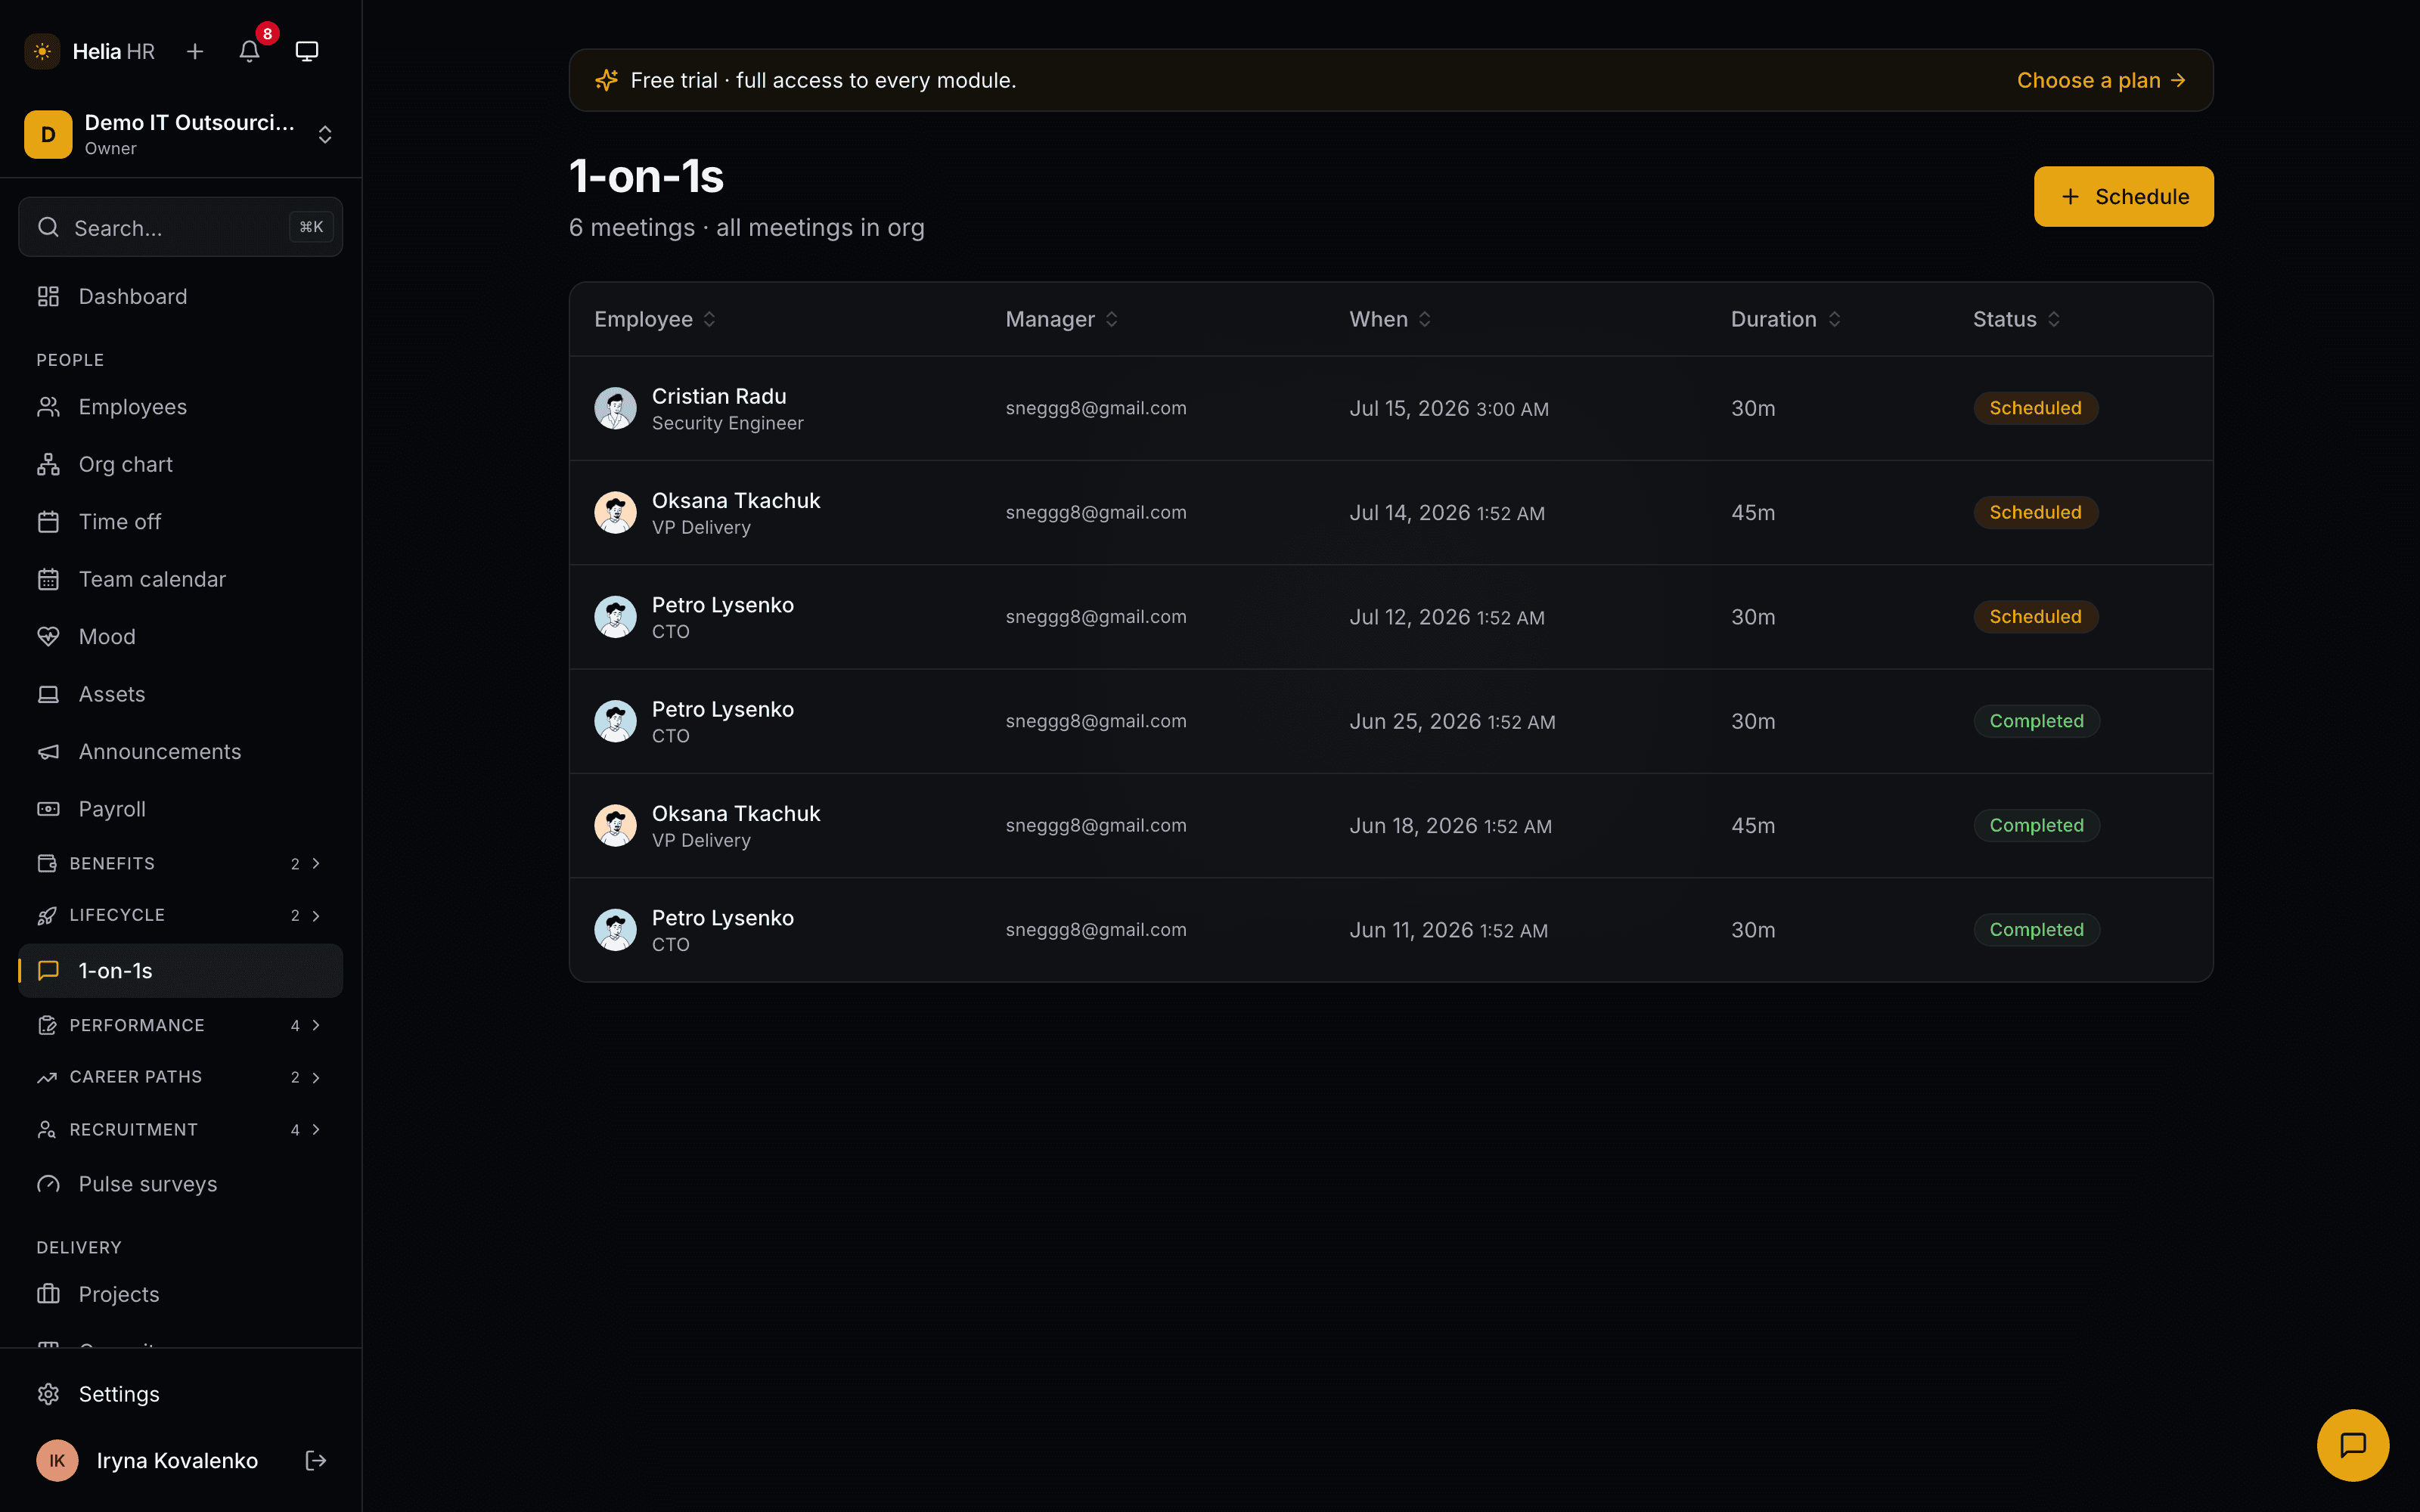
Task: Click the monitor display icon in header
Action: coord(307,51)
